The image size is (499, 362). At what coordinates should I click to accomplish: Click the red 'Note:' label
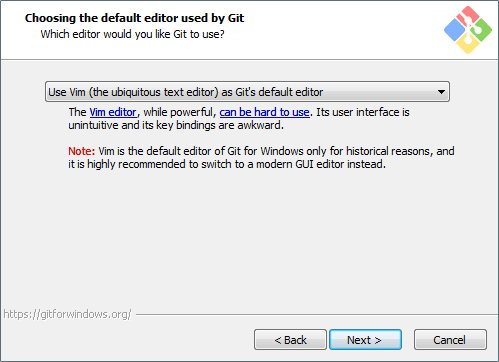82,151
